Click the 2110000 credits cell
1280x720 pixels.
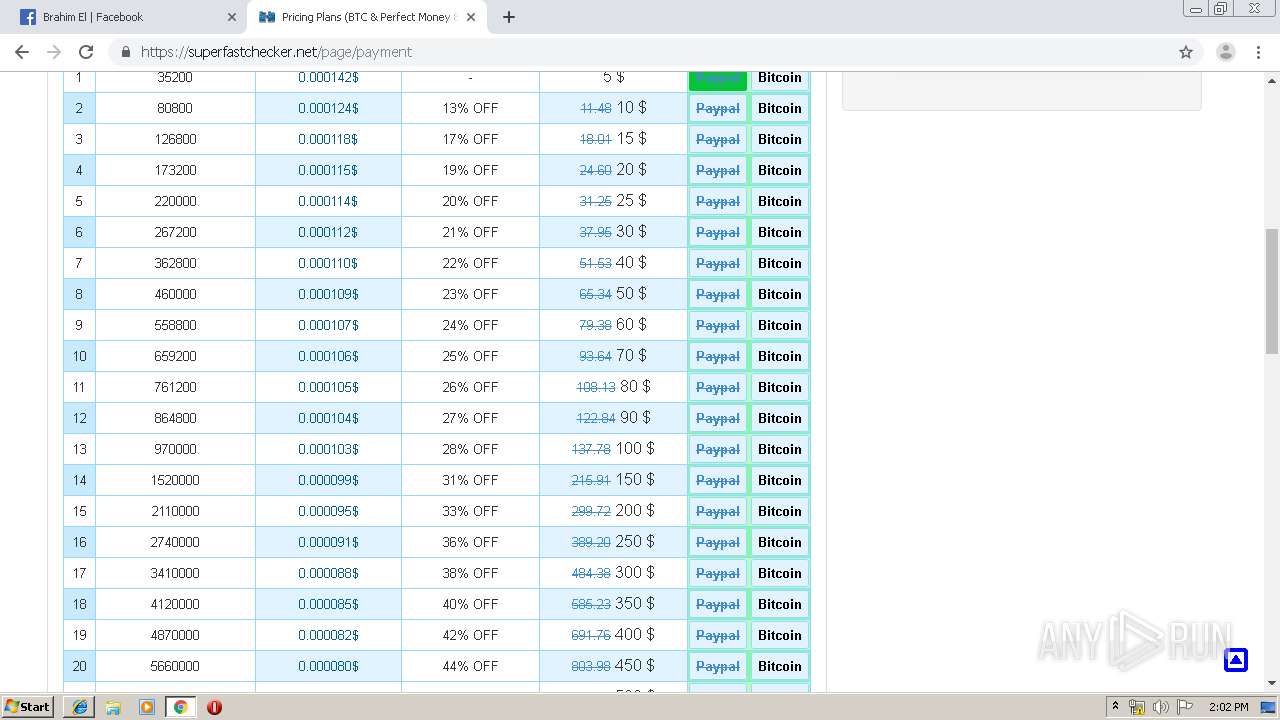coord(175,511)
